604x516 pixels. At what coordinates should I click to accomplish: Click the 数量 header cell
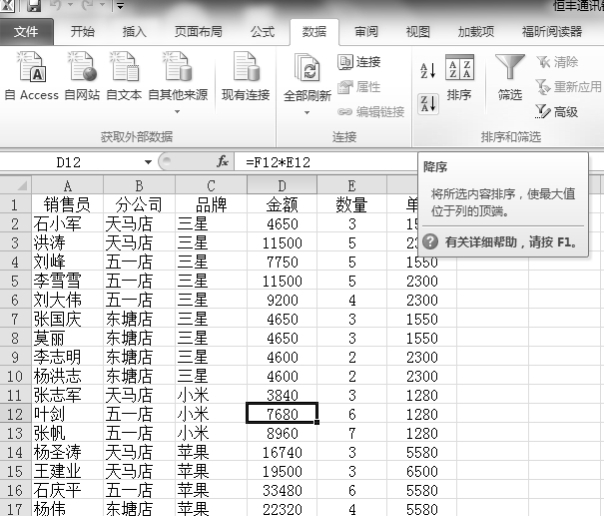coord(352,205)
